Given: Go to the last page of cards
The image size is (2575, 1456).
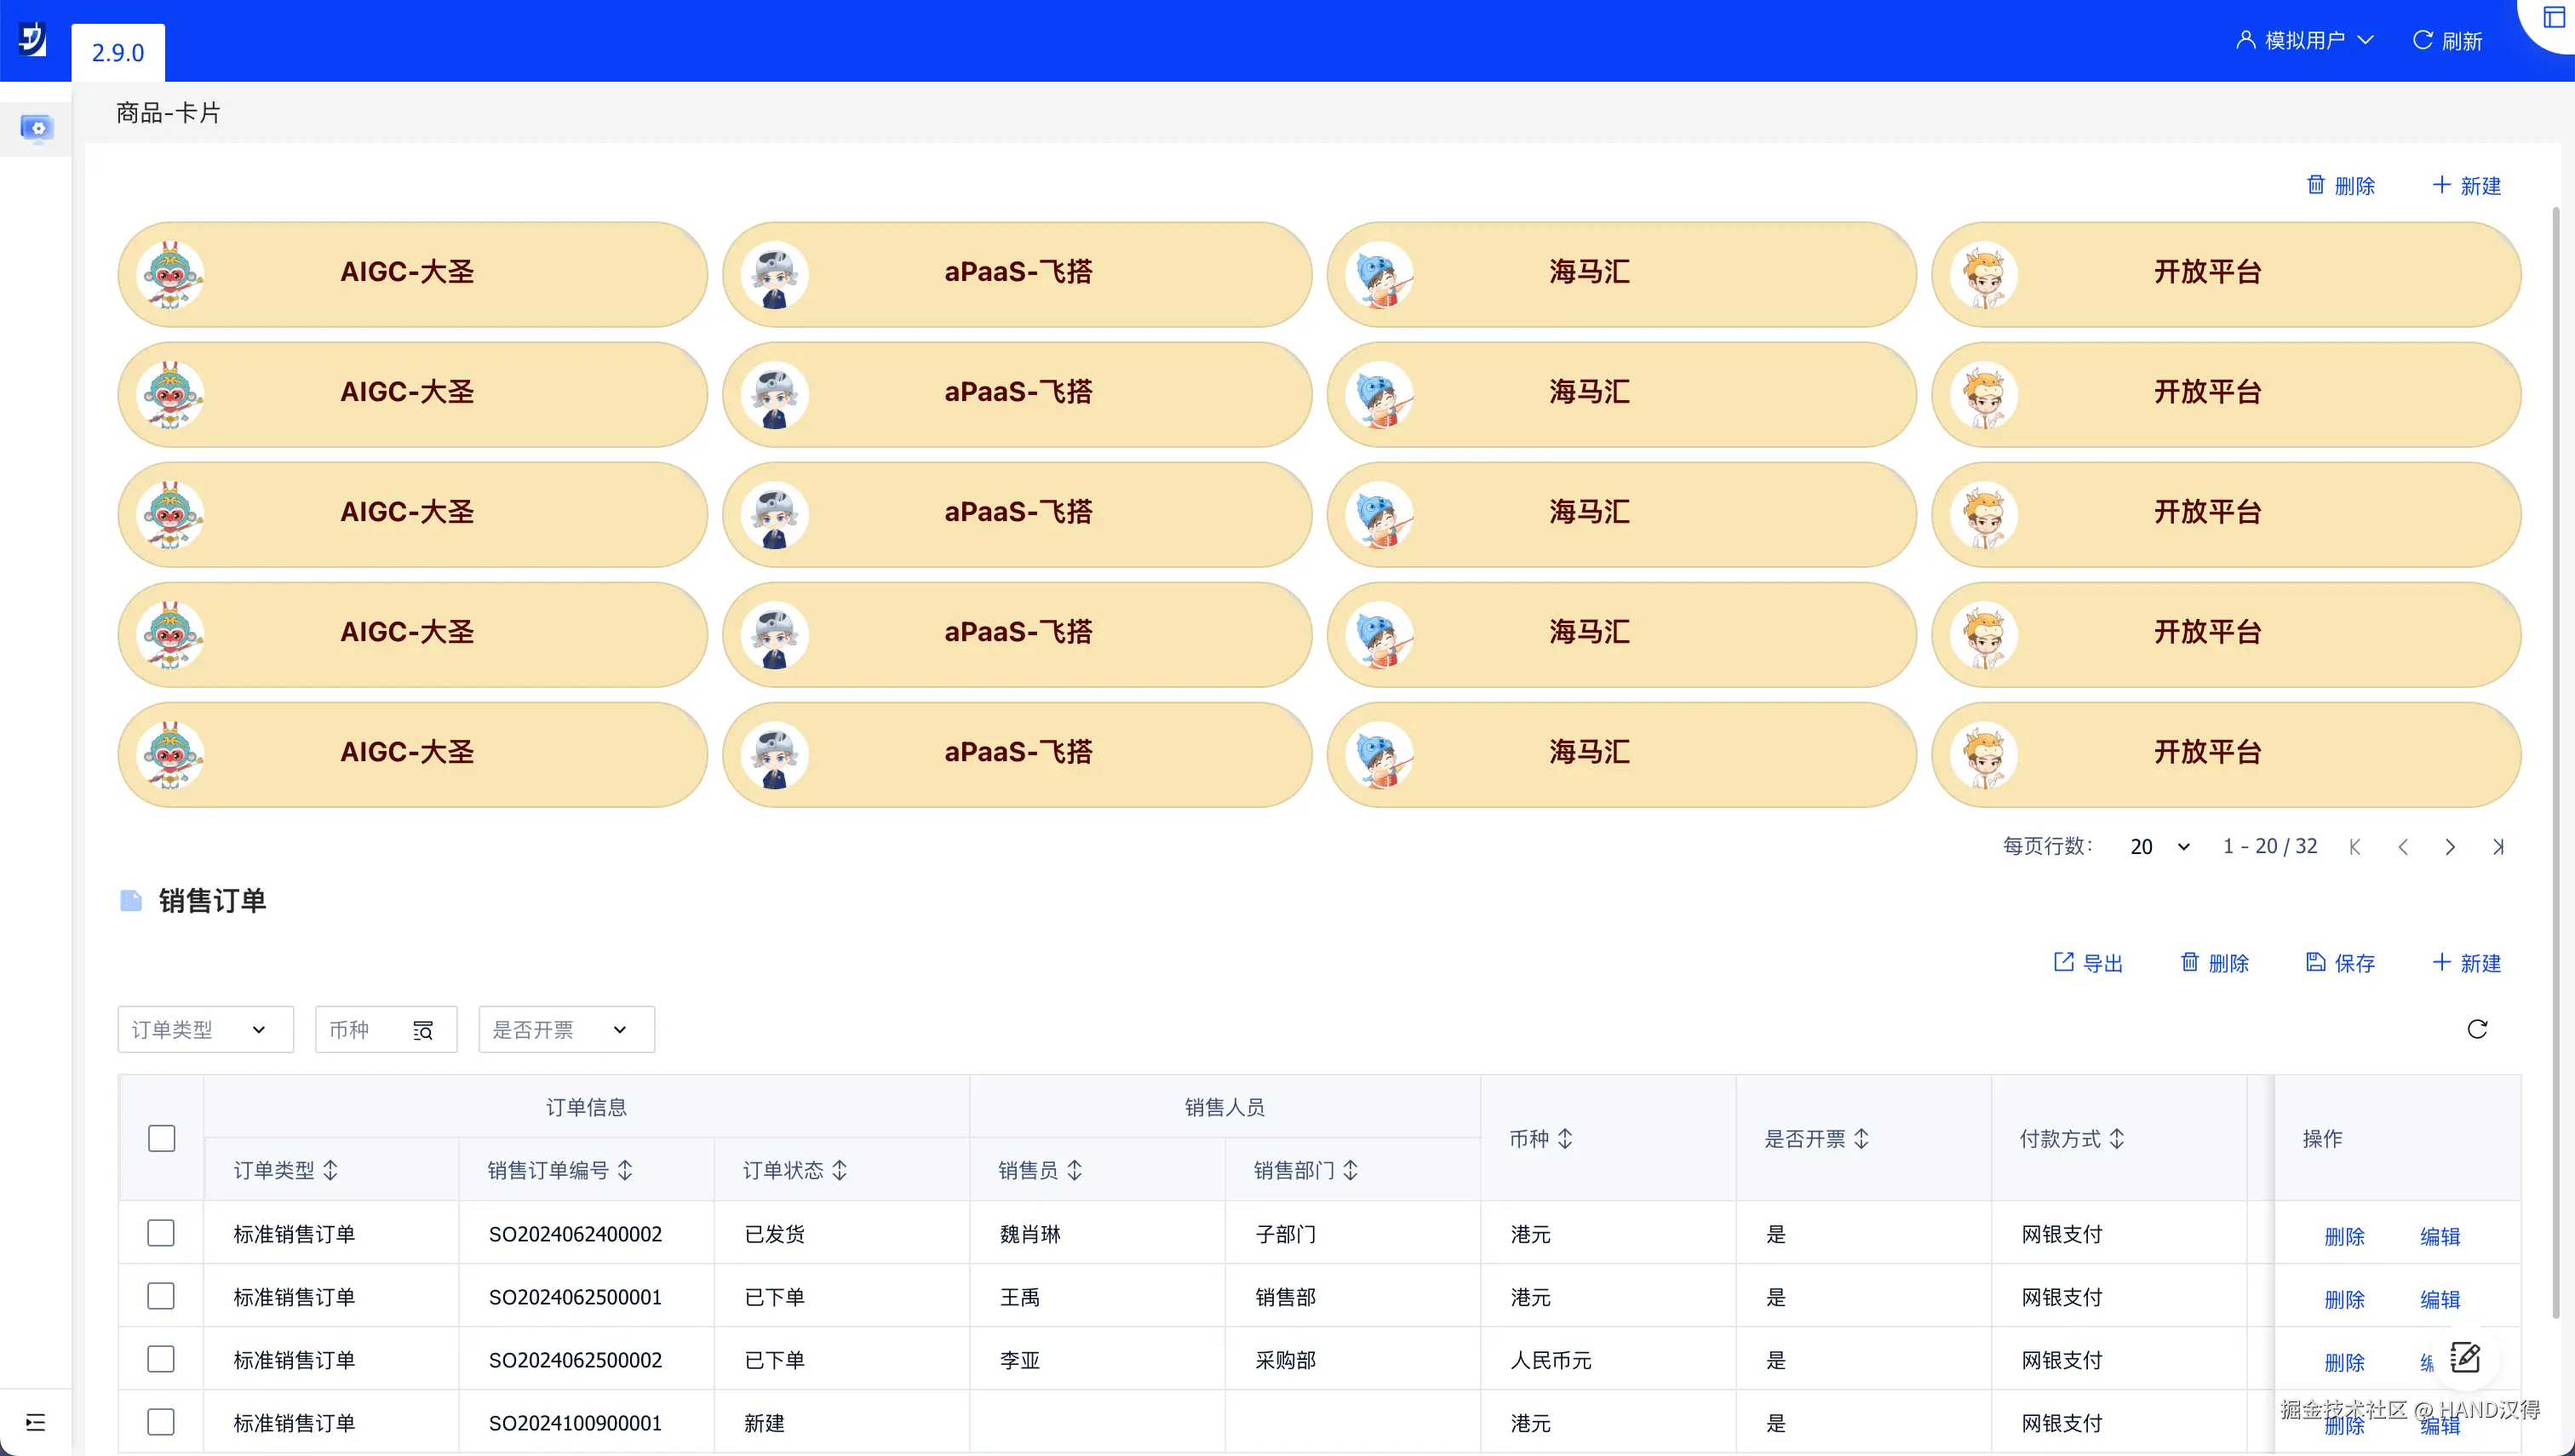Looking at the screenshot, I should click(2497, 847).
